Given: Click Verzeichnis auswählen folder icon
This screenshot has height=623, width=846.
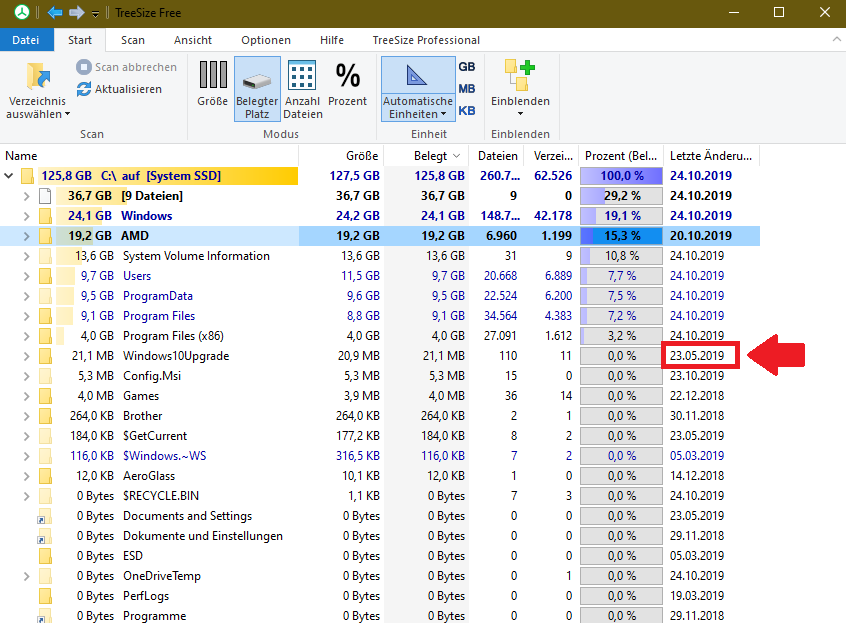Looking at the screenshot, I should click(x=38, y=76).
